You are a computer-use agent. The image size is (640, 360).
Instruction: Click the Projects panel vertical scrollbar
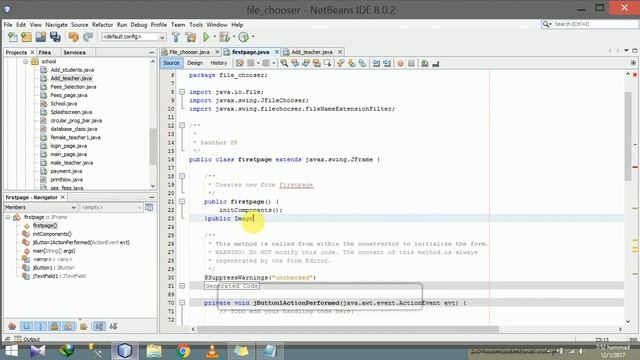pos(153,147)
